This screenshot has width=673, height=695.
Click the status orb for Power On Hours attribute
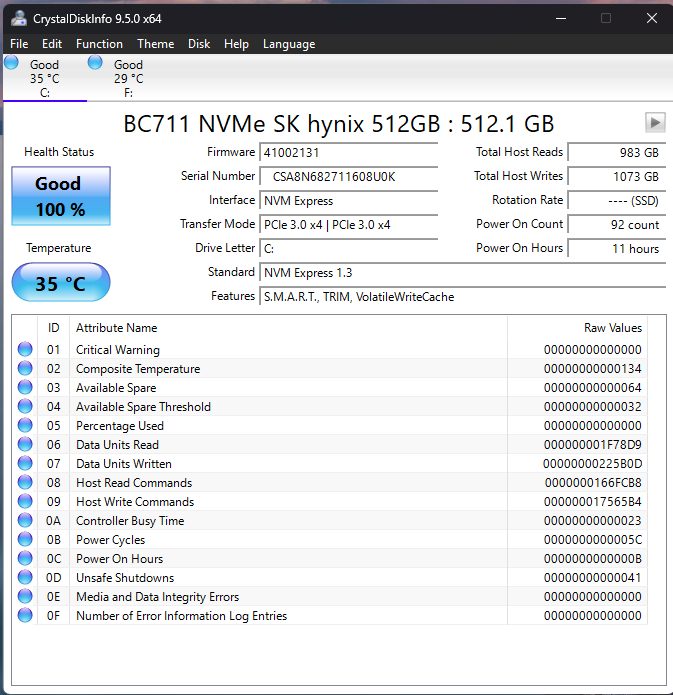click(25, 558)
